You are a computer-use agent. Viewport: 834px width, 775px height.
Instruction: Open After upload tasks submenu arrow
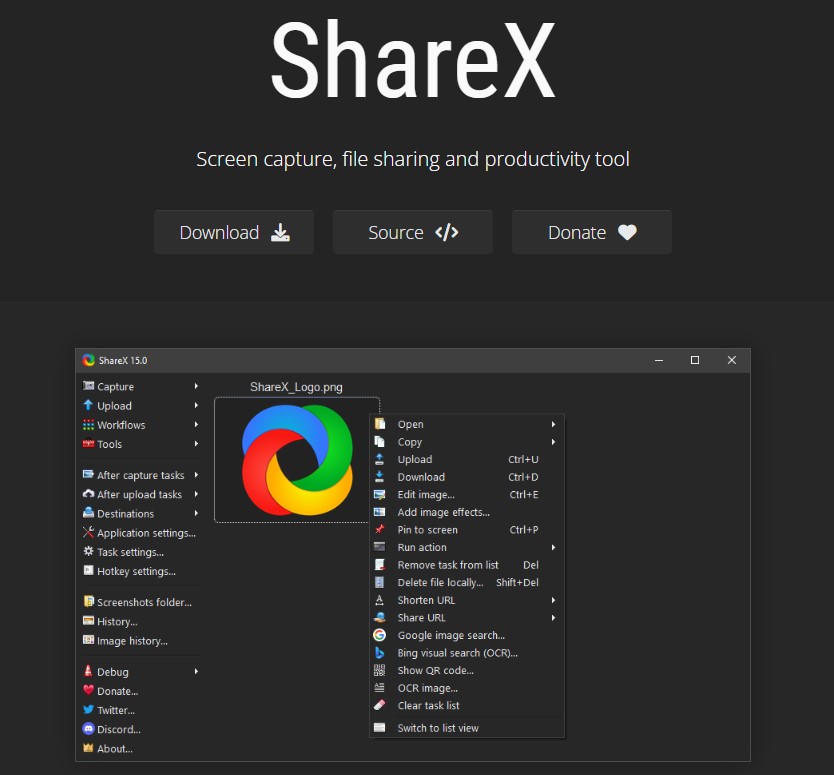pyautogui.click(x=196, y=494)
